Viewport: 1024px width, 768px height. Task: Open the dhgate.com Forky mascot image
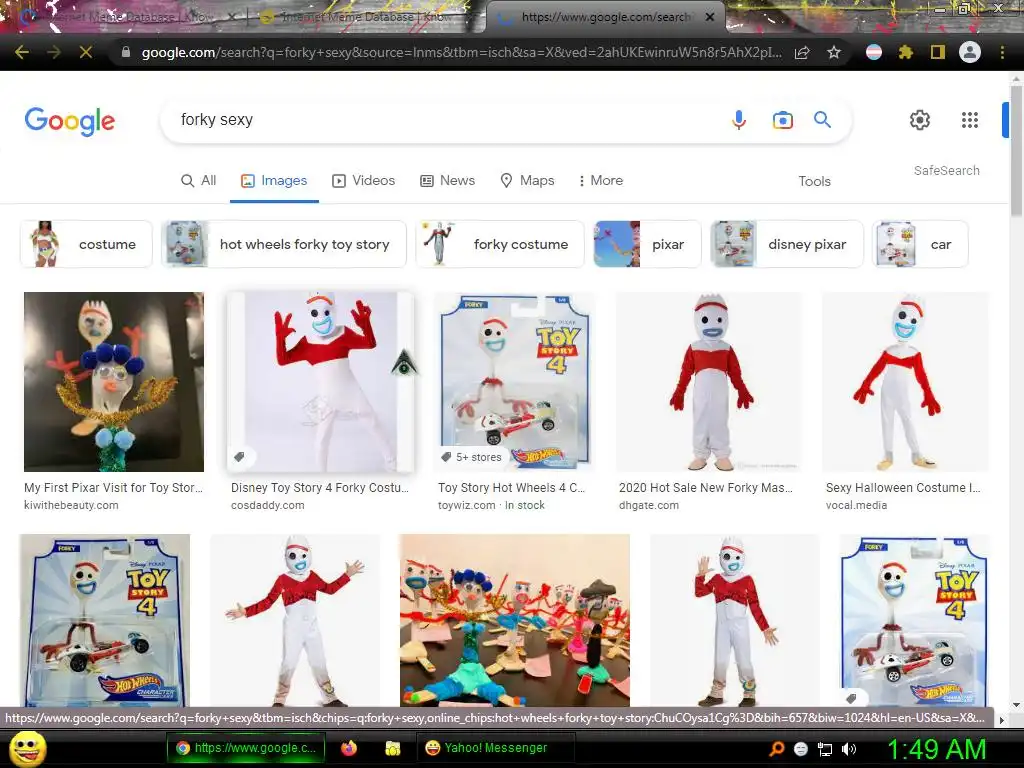point(709,381)
